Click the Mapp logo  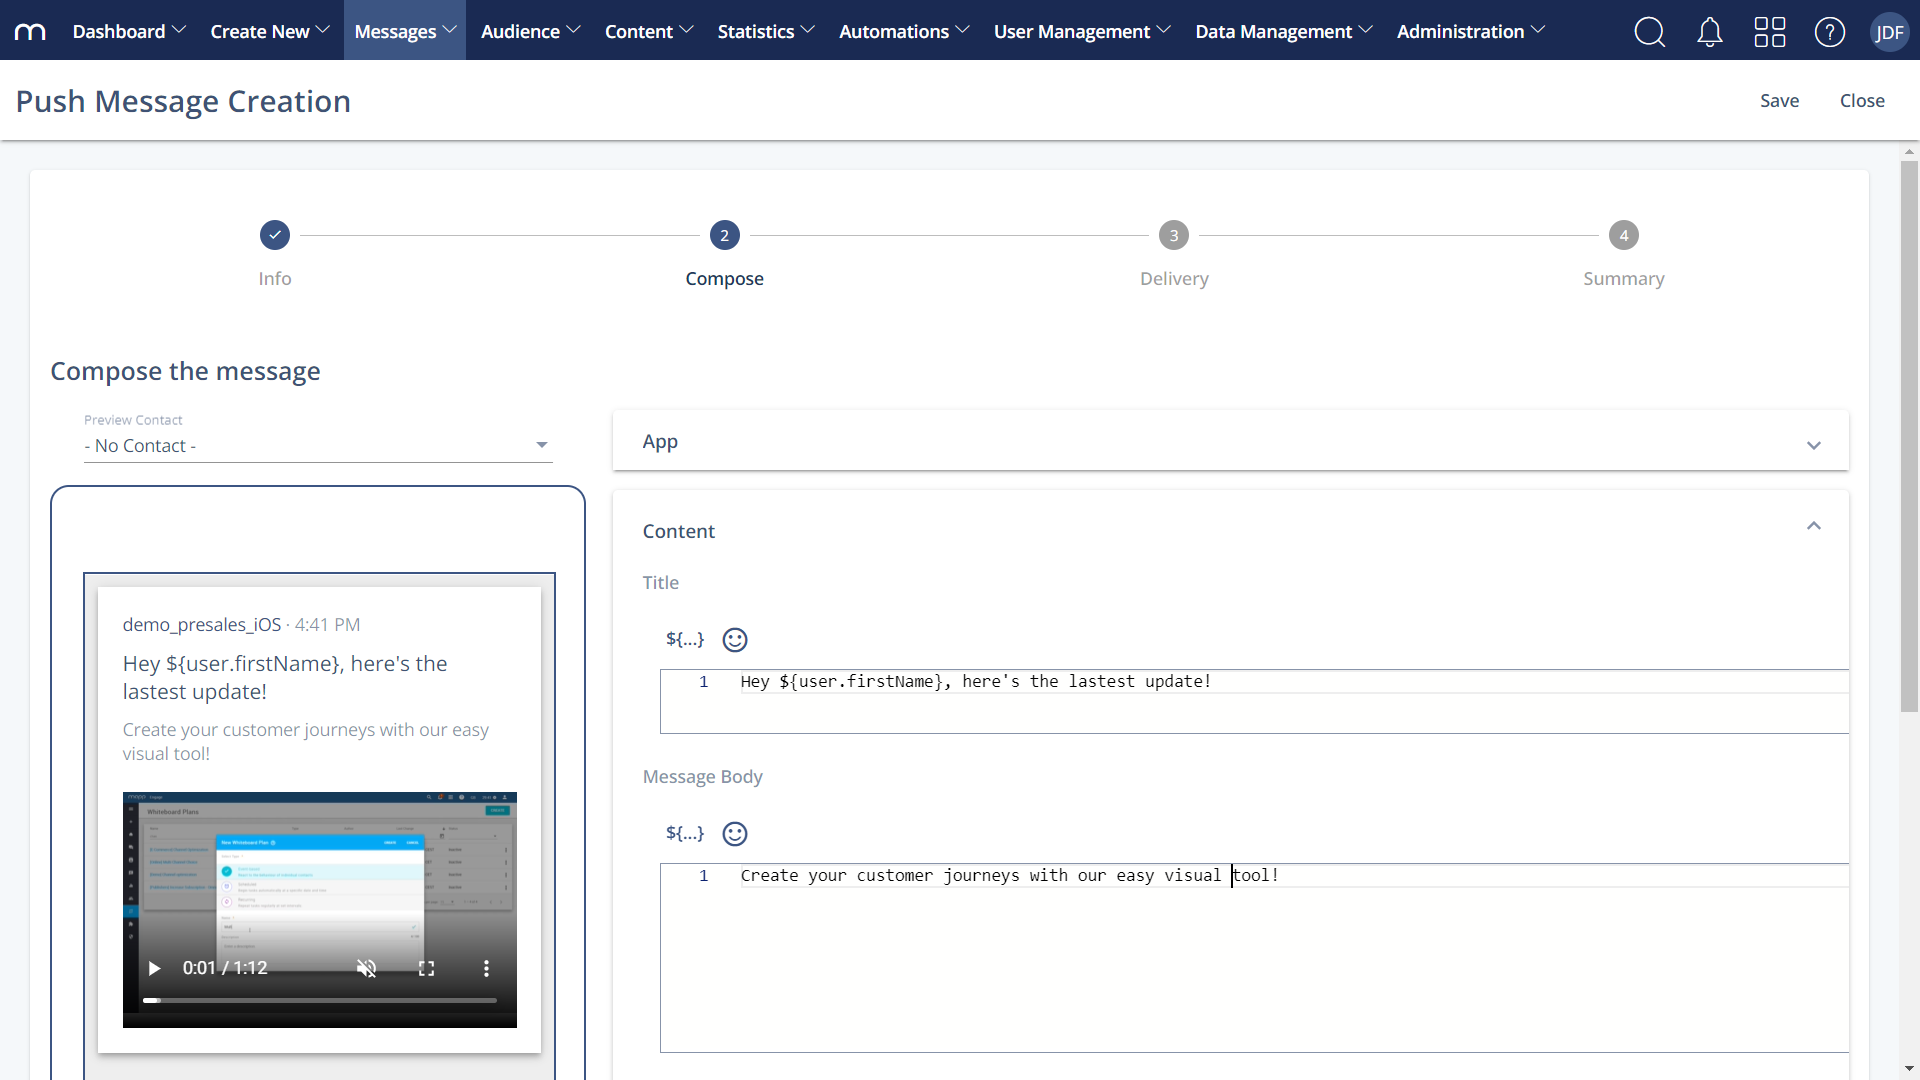[29, 31]
